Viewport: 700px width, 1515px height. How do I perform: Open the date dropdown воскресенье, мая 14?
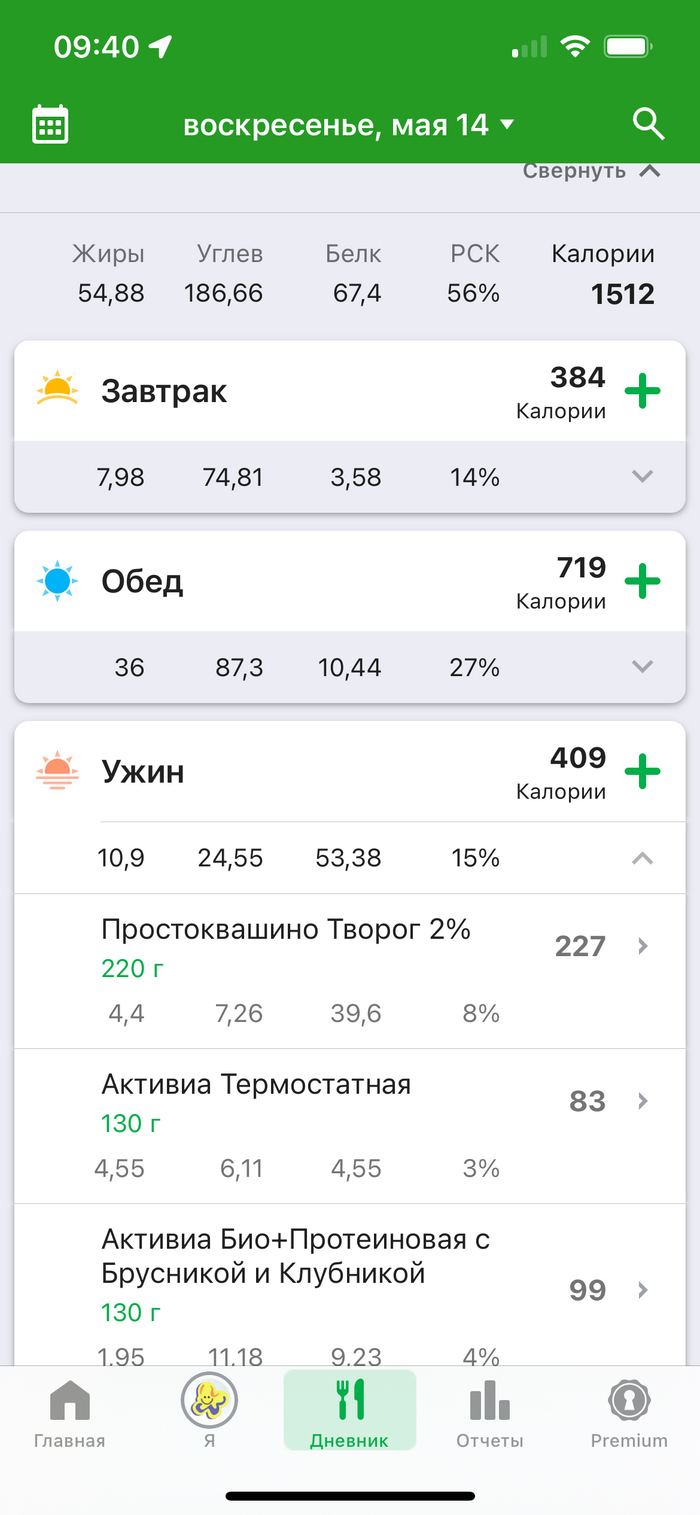[x=348, y=125]
